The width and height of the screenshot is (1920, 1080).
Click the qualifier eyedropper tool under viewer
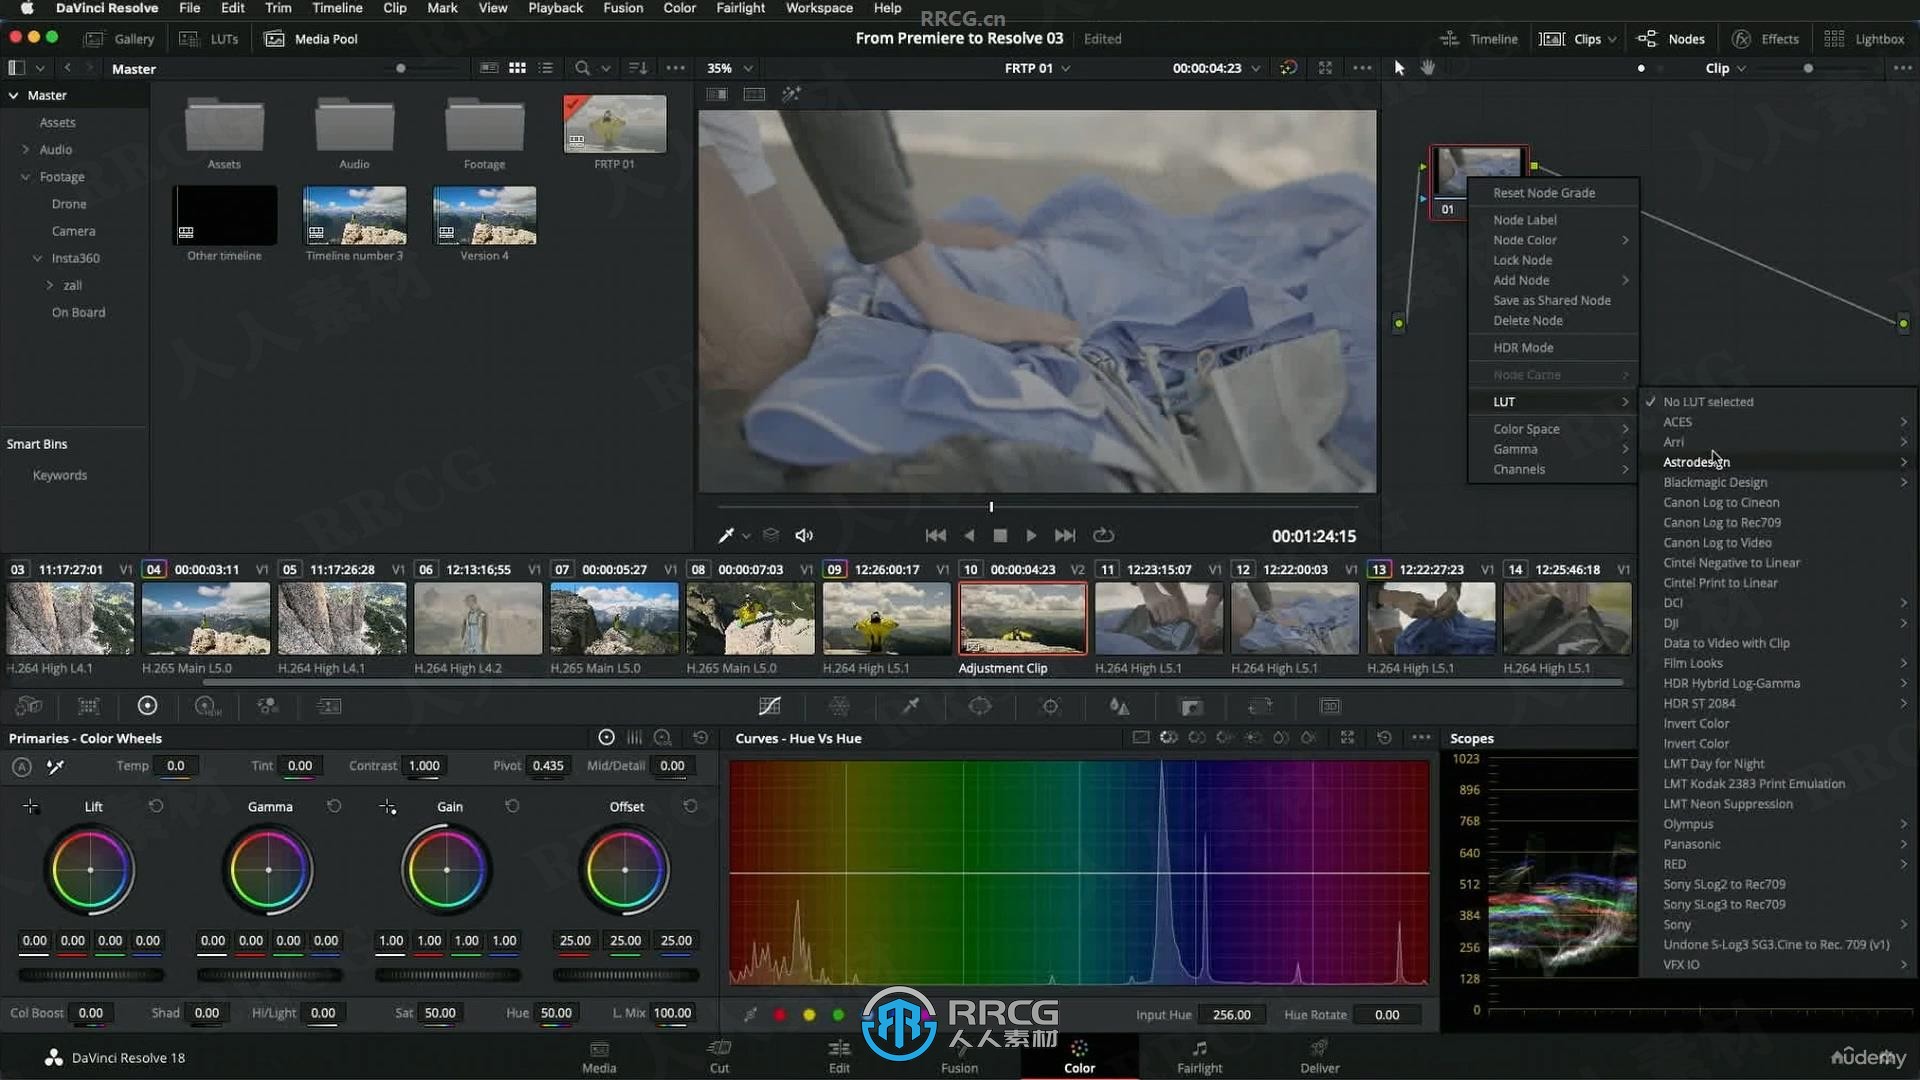(x=727, y=535)
